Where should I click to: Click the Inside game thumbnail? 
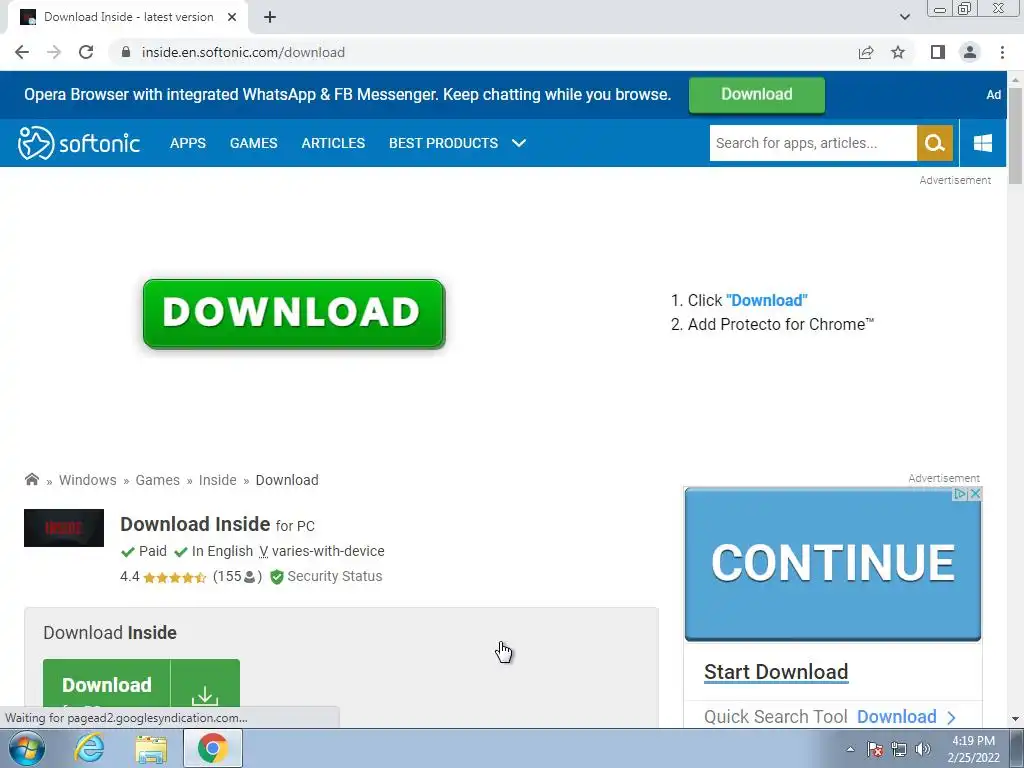(x=64, y=528)
